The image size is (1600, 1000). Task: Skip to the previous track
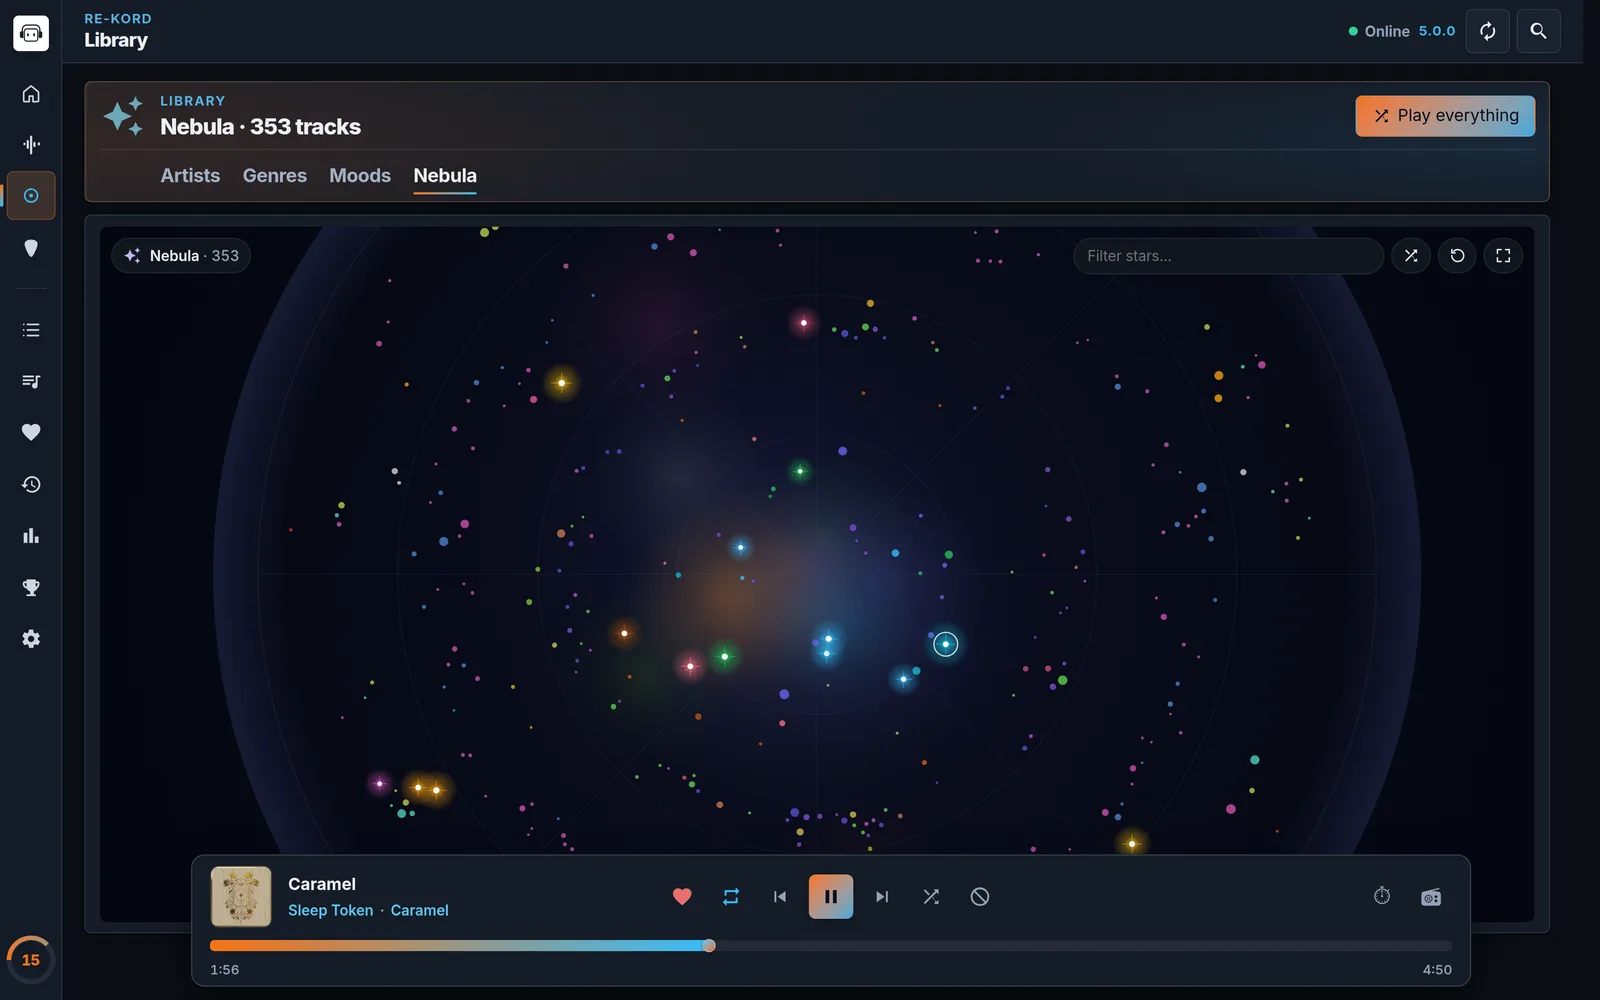tap(780, 897)
